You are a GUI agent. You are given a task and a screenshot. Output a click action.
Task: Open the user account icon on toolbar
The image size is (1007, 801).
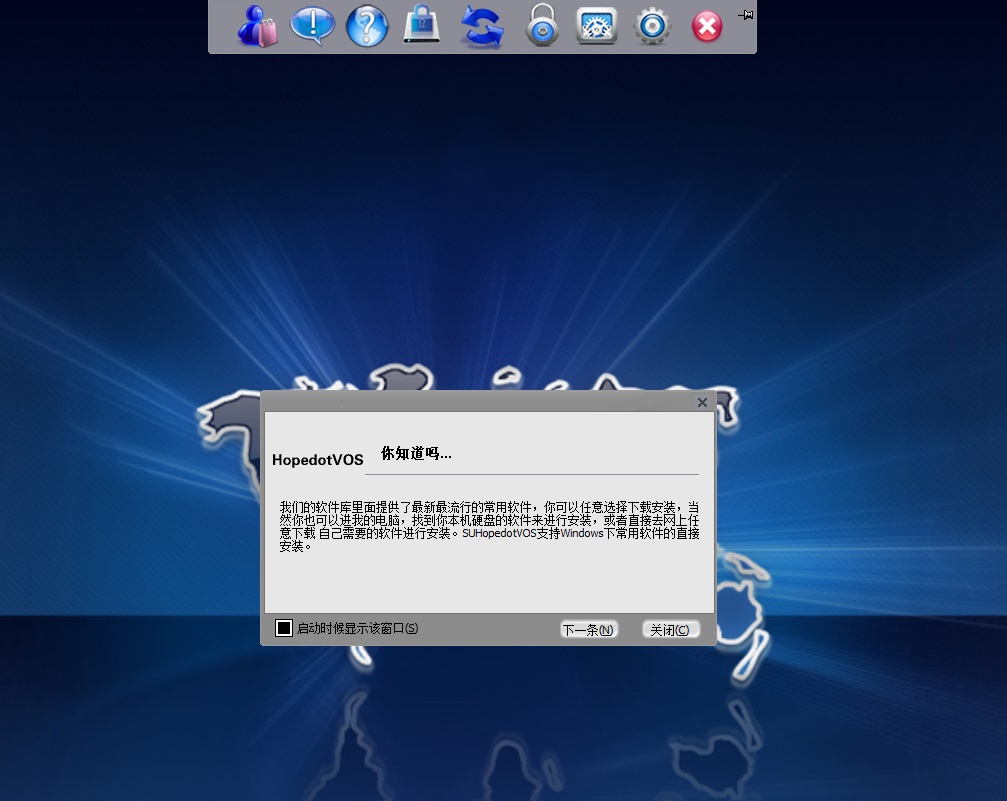click(258, 26)
